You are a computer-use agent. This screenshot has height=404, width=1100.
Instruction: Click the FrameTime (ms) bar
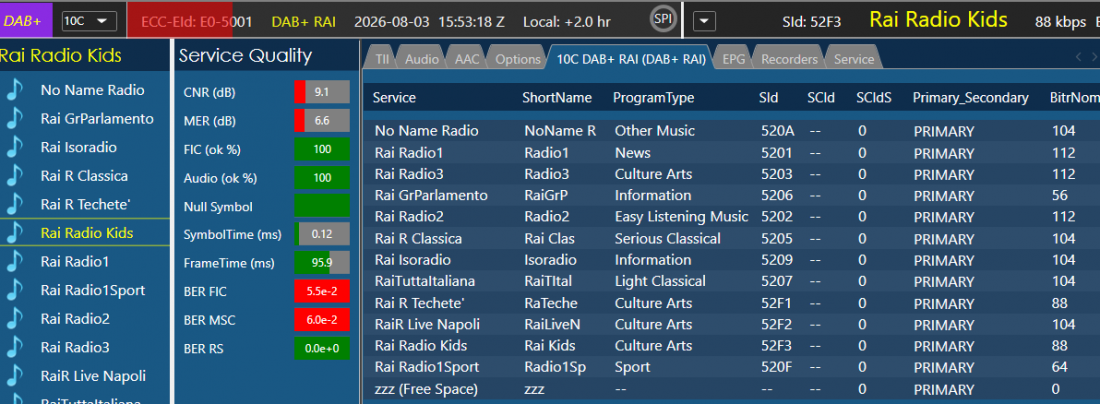(x=322, y=263)
